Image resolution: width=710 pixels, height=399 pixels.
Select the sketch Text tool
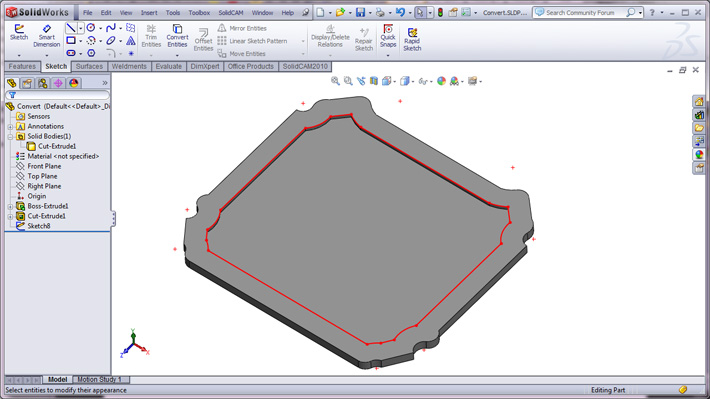[x=131, y=41]
